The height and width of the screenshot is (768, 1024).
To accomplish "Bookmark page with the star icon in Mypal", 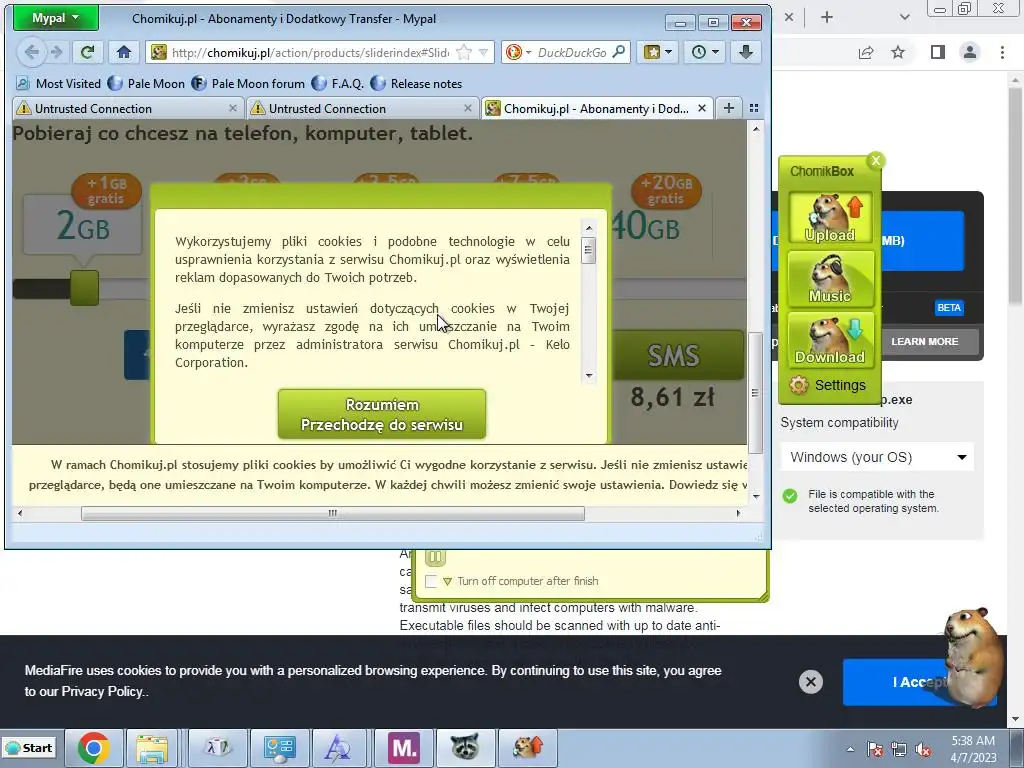I will 464,52.
